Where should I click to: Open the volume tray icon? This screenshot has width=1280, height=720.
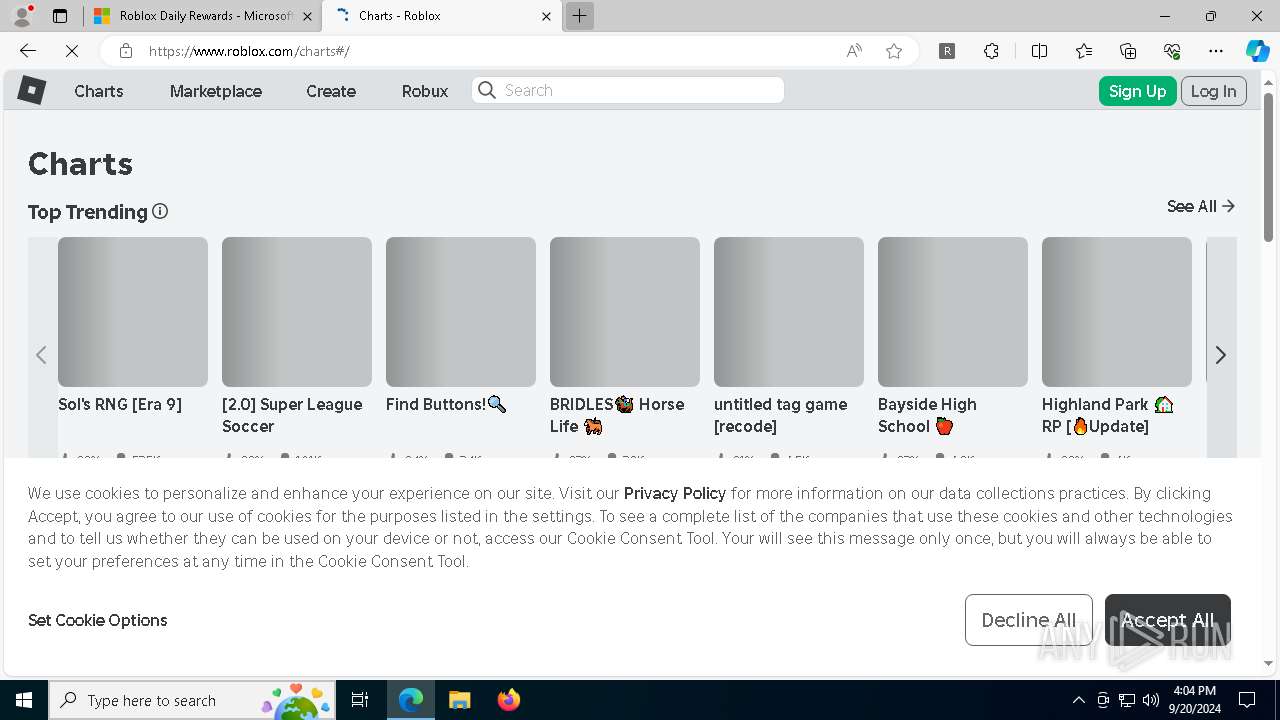(x=1151, y=700)
